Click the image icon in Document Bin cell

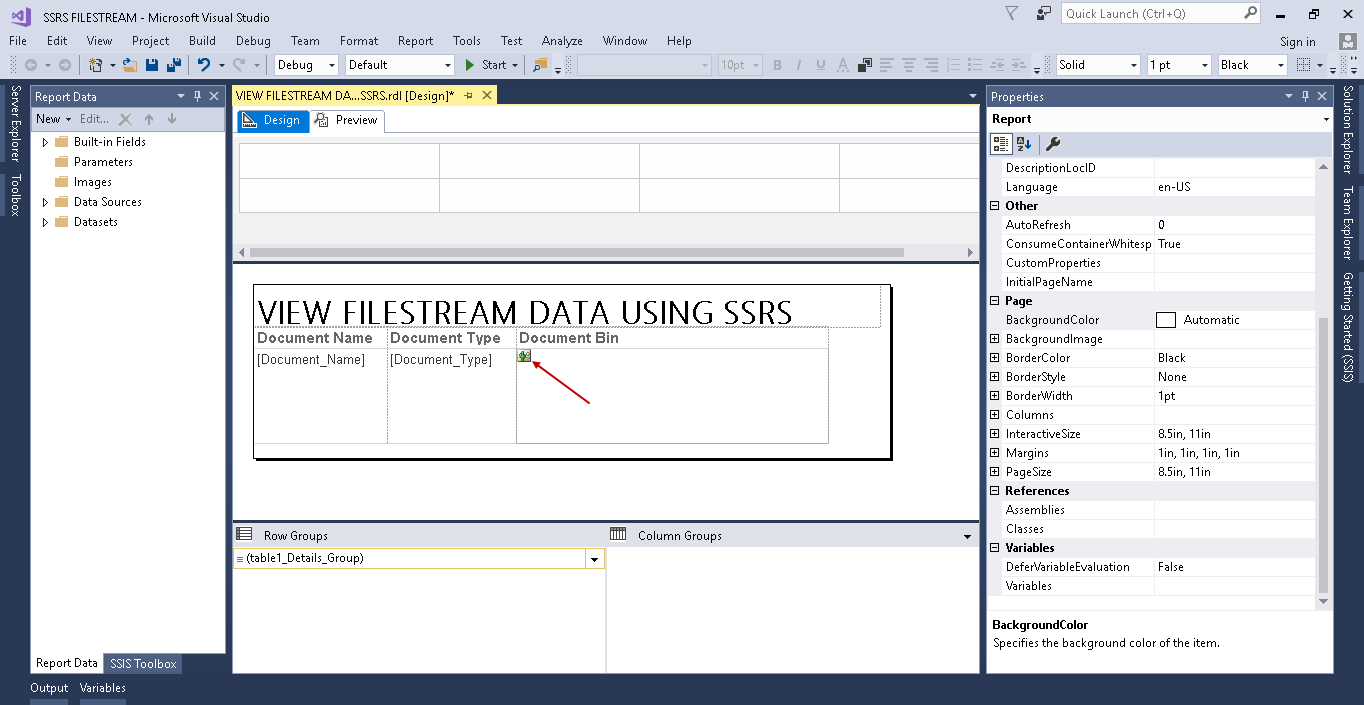point(524,356)
